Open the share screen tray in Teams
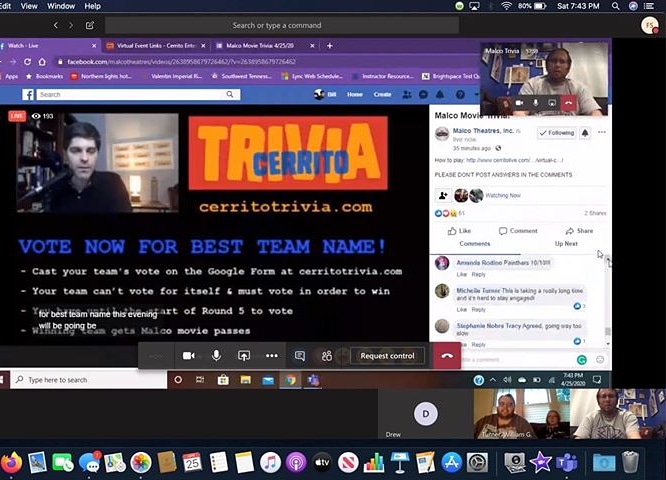This screenshot has width=666, height=480. 244,356
